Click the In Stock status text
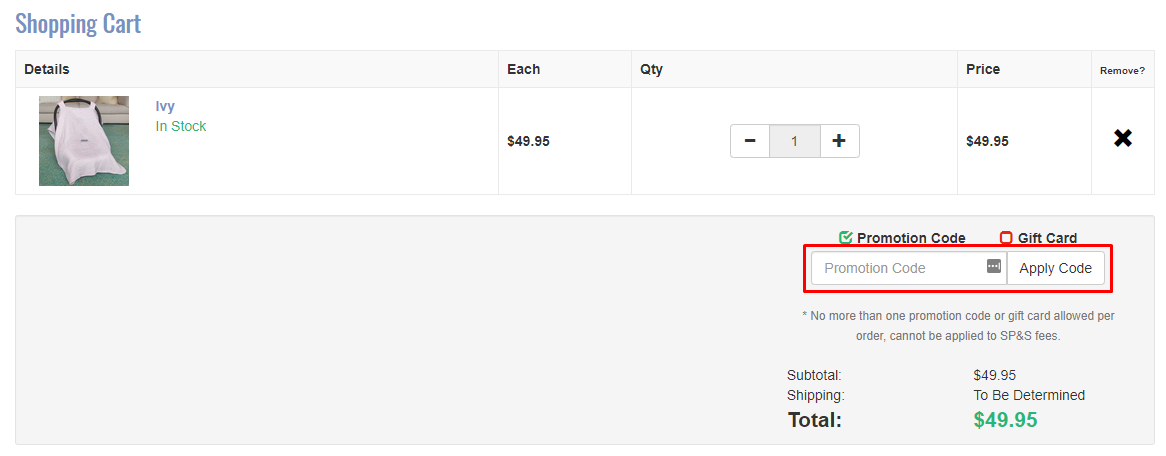The height and width of the screenshot is (456, 1166). tap(181, 126)
